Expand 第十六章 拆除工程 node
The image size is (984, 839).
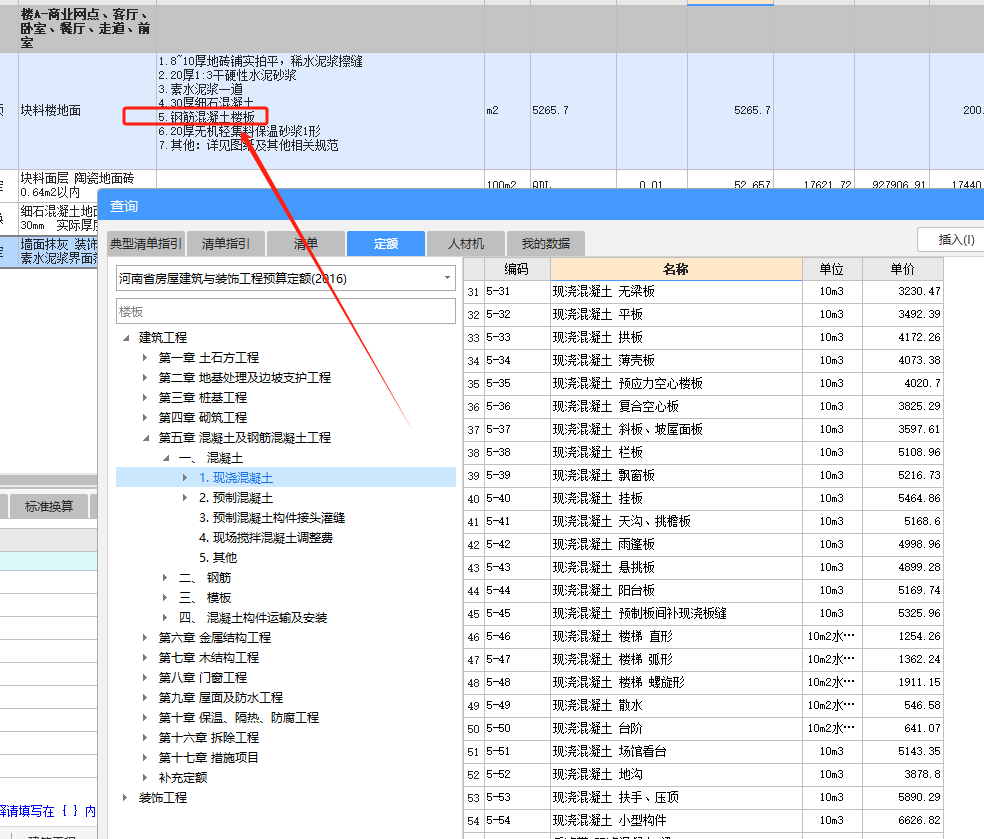click(145, 737)
